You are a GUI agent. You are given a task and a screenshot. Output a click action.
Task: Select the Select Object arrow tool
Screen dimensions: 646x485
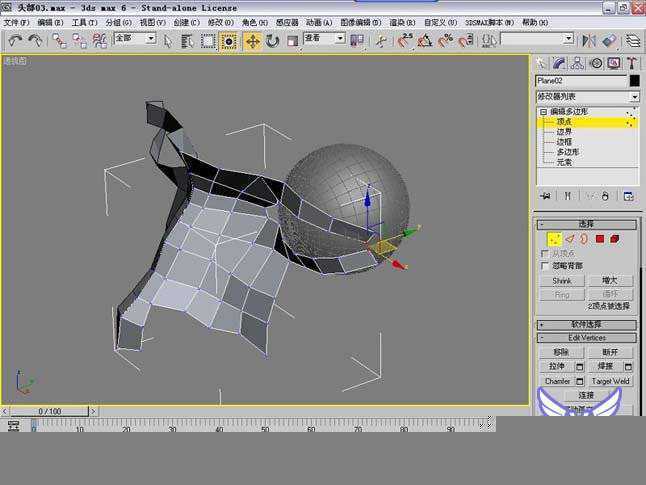[x=168, y=41]
